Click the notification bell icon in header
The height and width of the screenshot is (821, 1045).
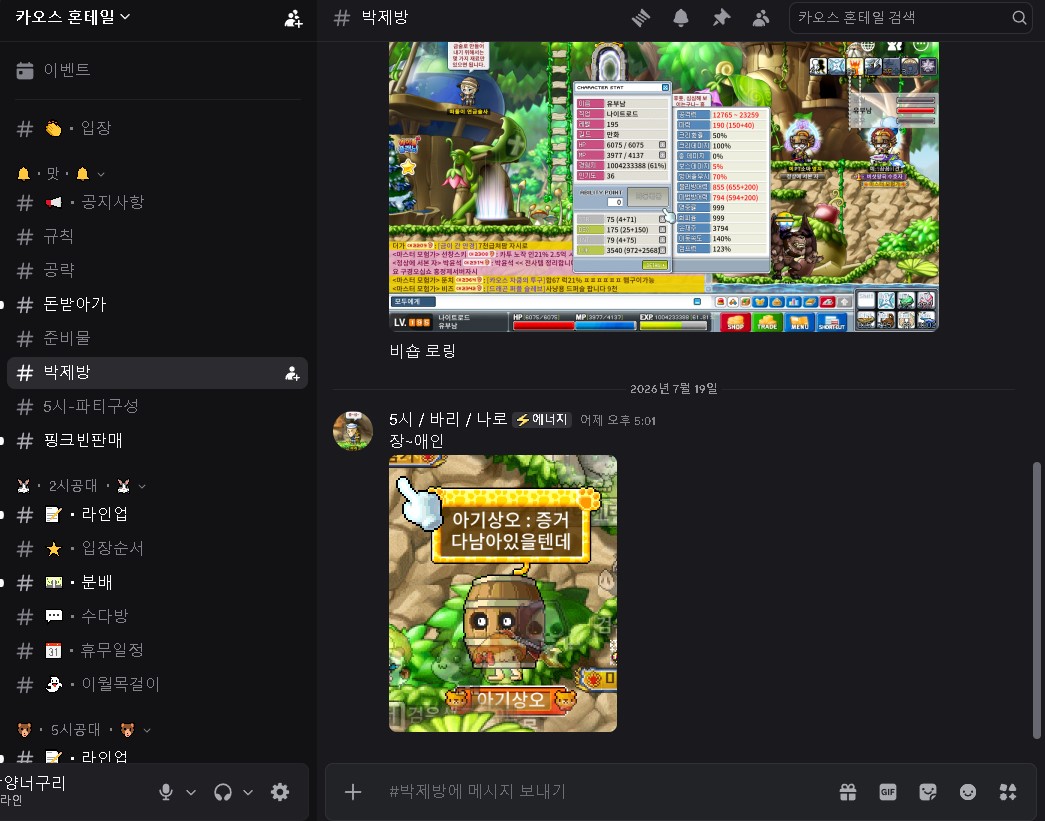pos(680,18)
